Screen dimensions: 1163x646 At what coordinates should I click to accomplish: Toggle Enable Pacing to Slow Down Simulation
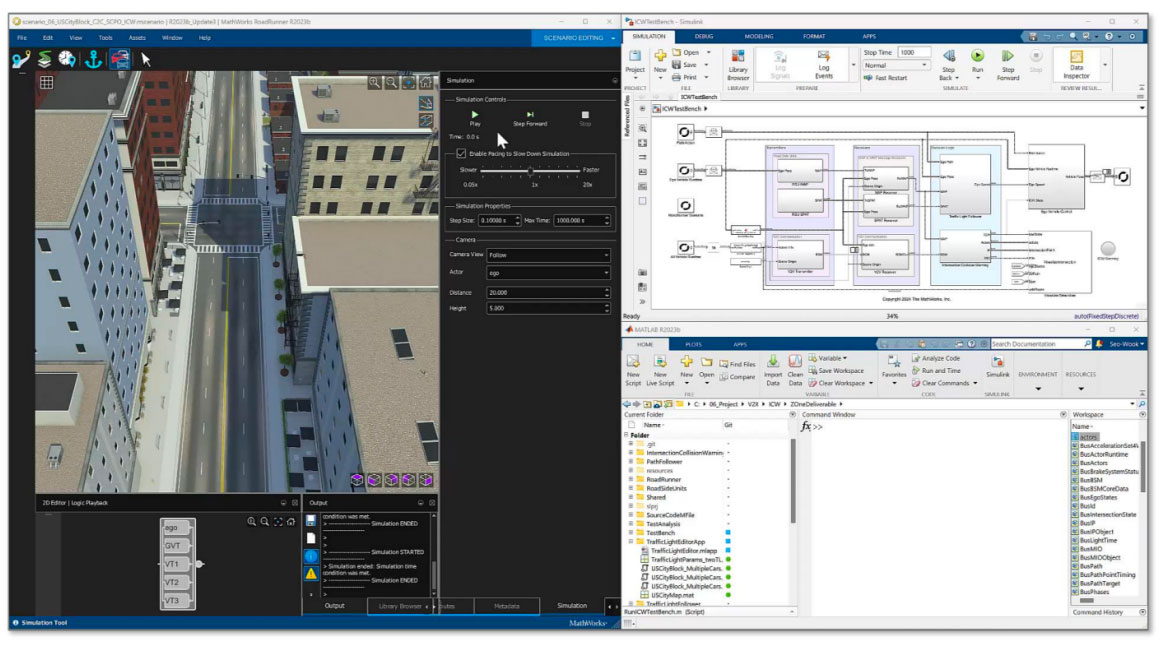[461, 154]
